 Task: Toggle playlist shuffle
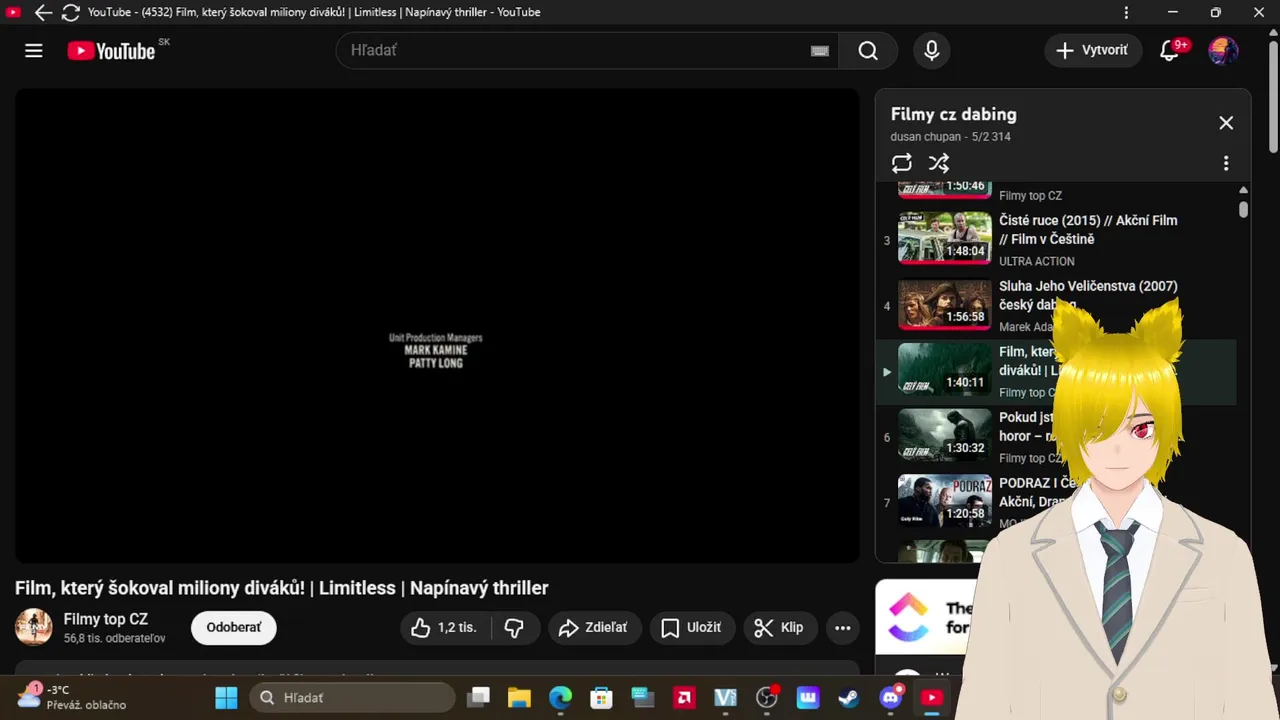point(938,163)
